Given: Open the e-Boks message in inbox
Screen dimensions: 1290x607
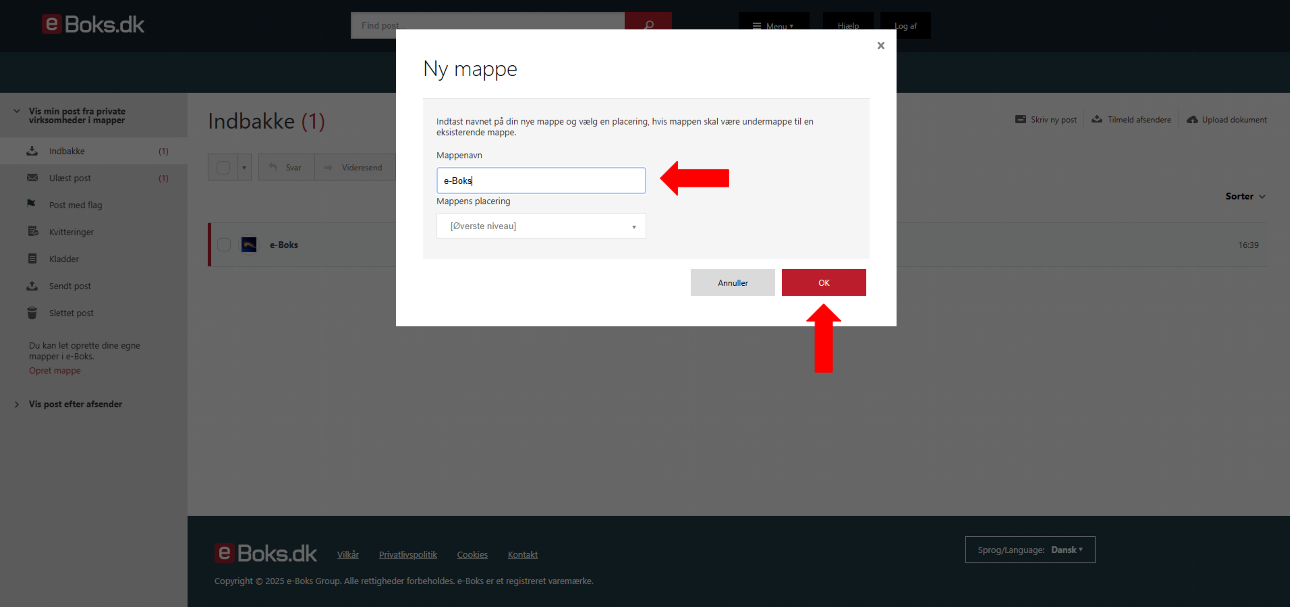Looking at the screenshot, I should (x=737, y=245).
